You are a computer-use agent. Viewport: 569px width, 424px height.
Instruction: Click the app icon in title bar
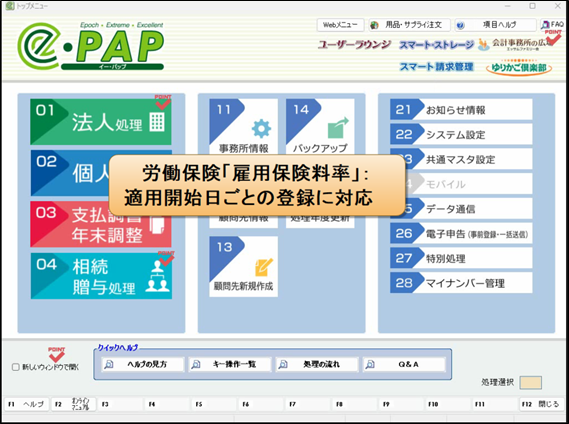(10, 6)
